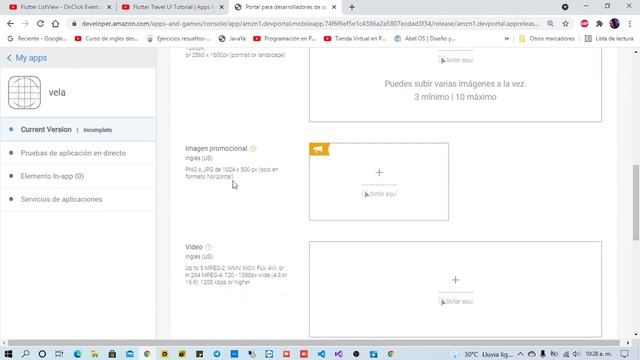The image size is (640, 360).
Task: Open Telegram from the taskbar
Action: pos(217,354)
